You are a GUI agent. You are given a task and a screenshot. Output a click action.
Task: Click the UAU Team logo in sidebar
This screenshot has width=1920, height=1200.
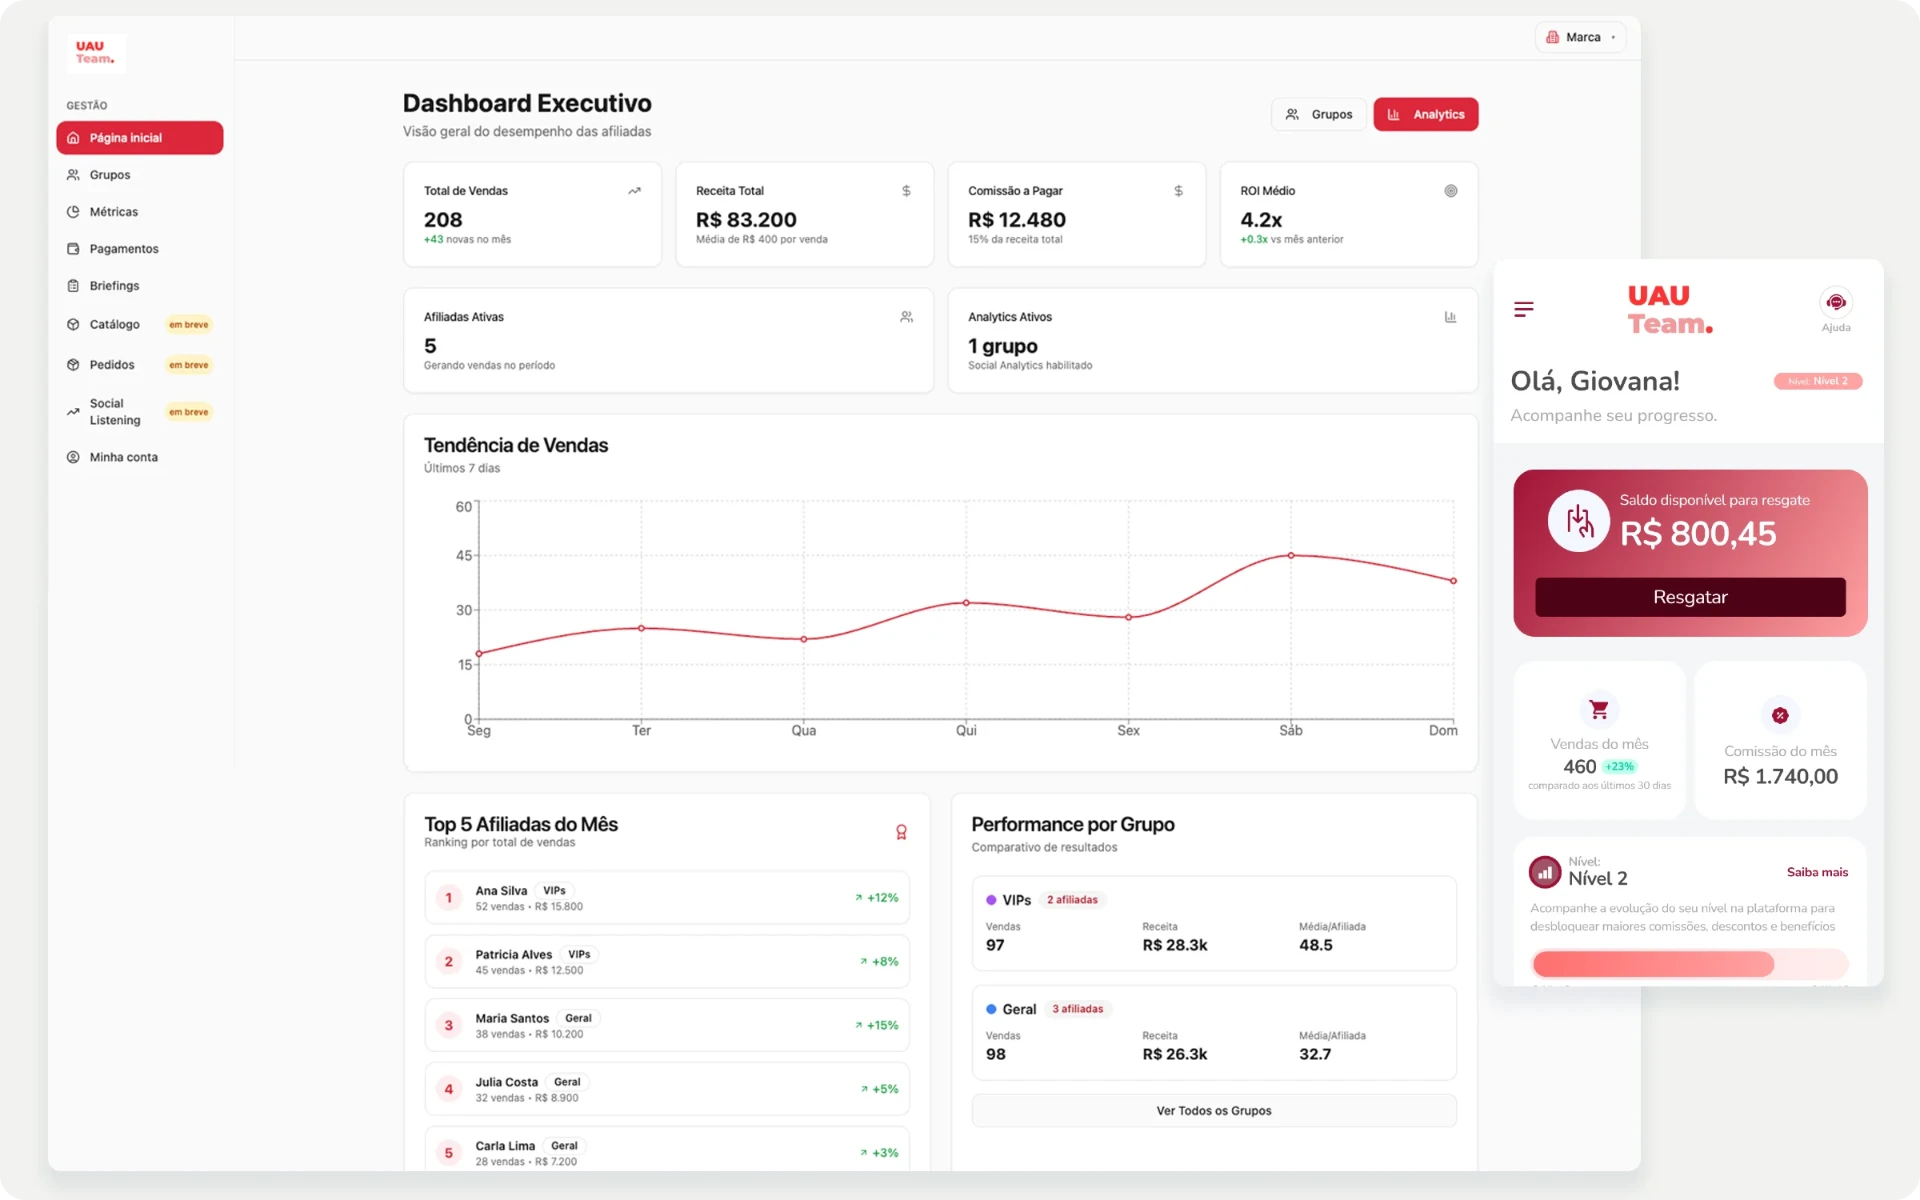click(96, 52)
